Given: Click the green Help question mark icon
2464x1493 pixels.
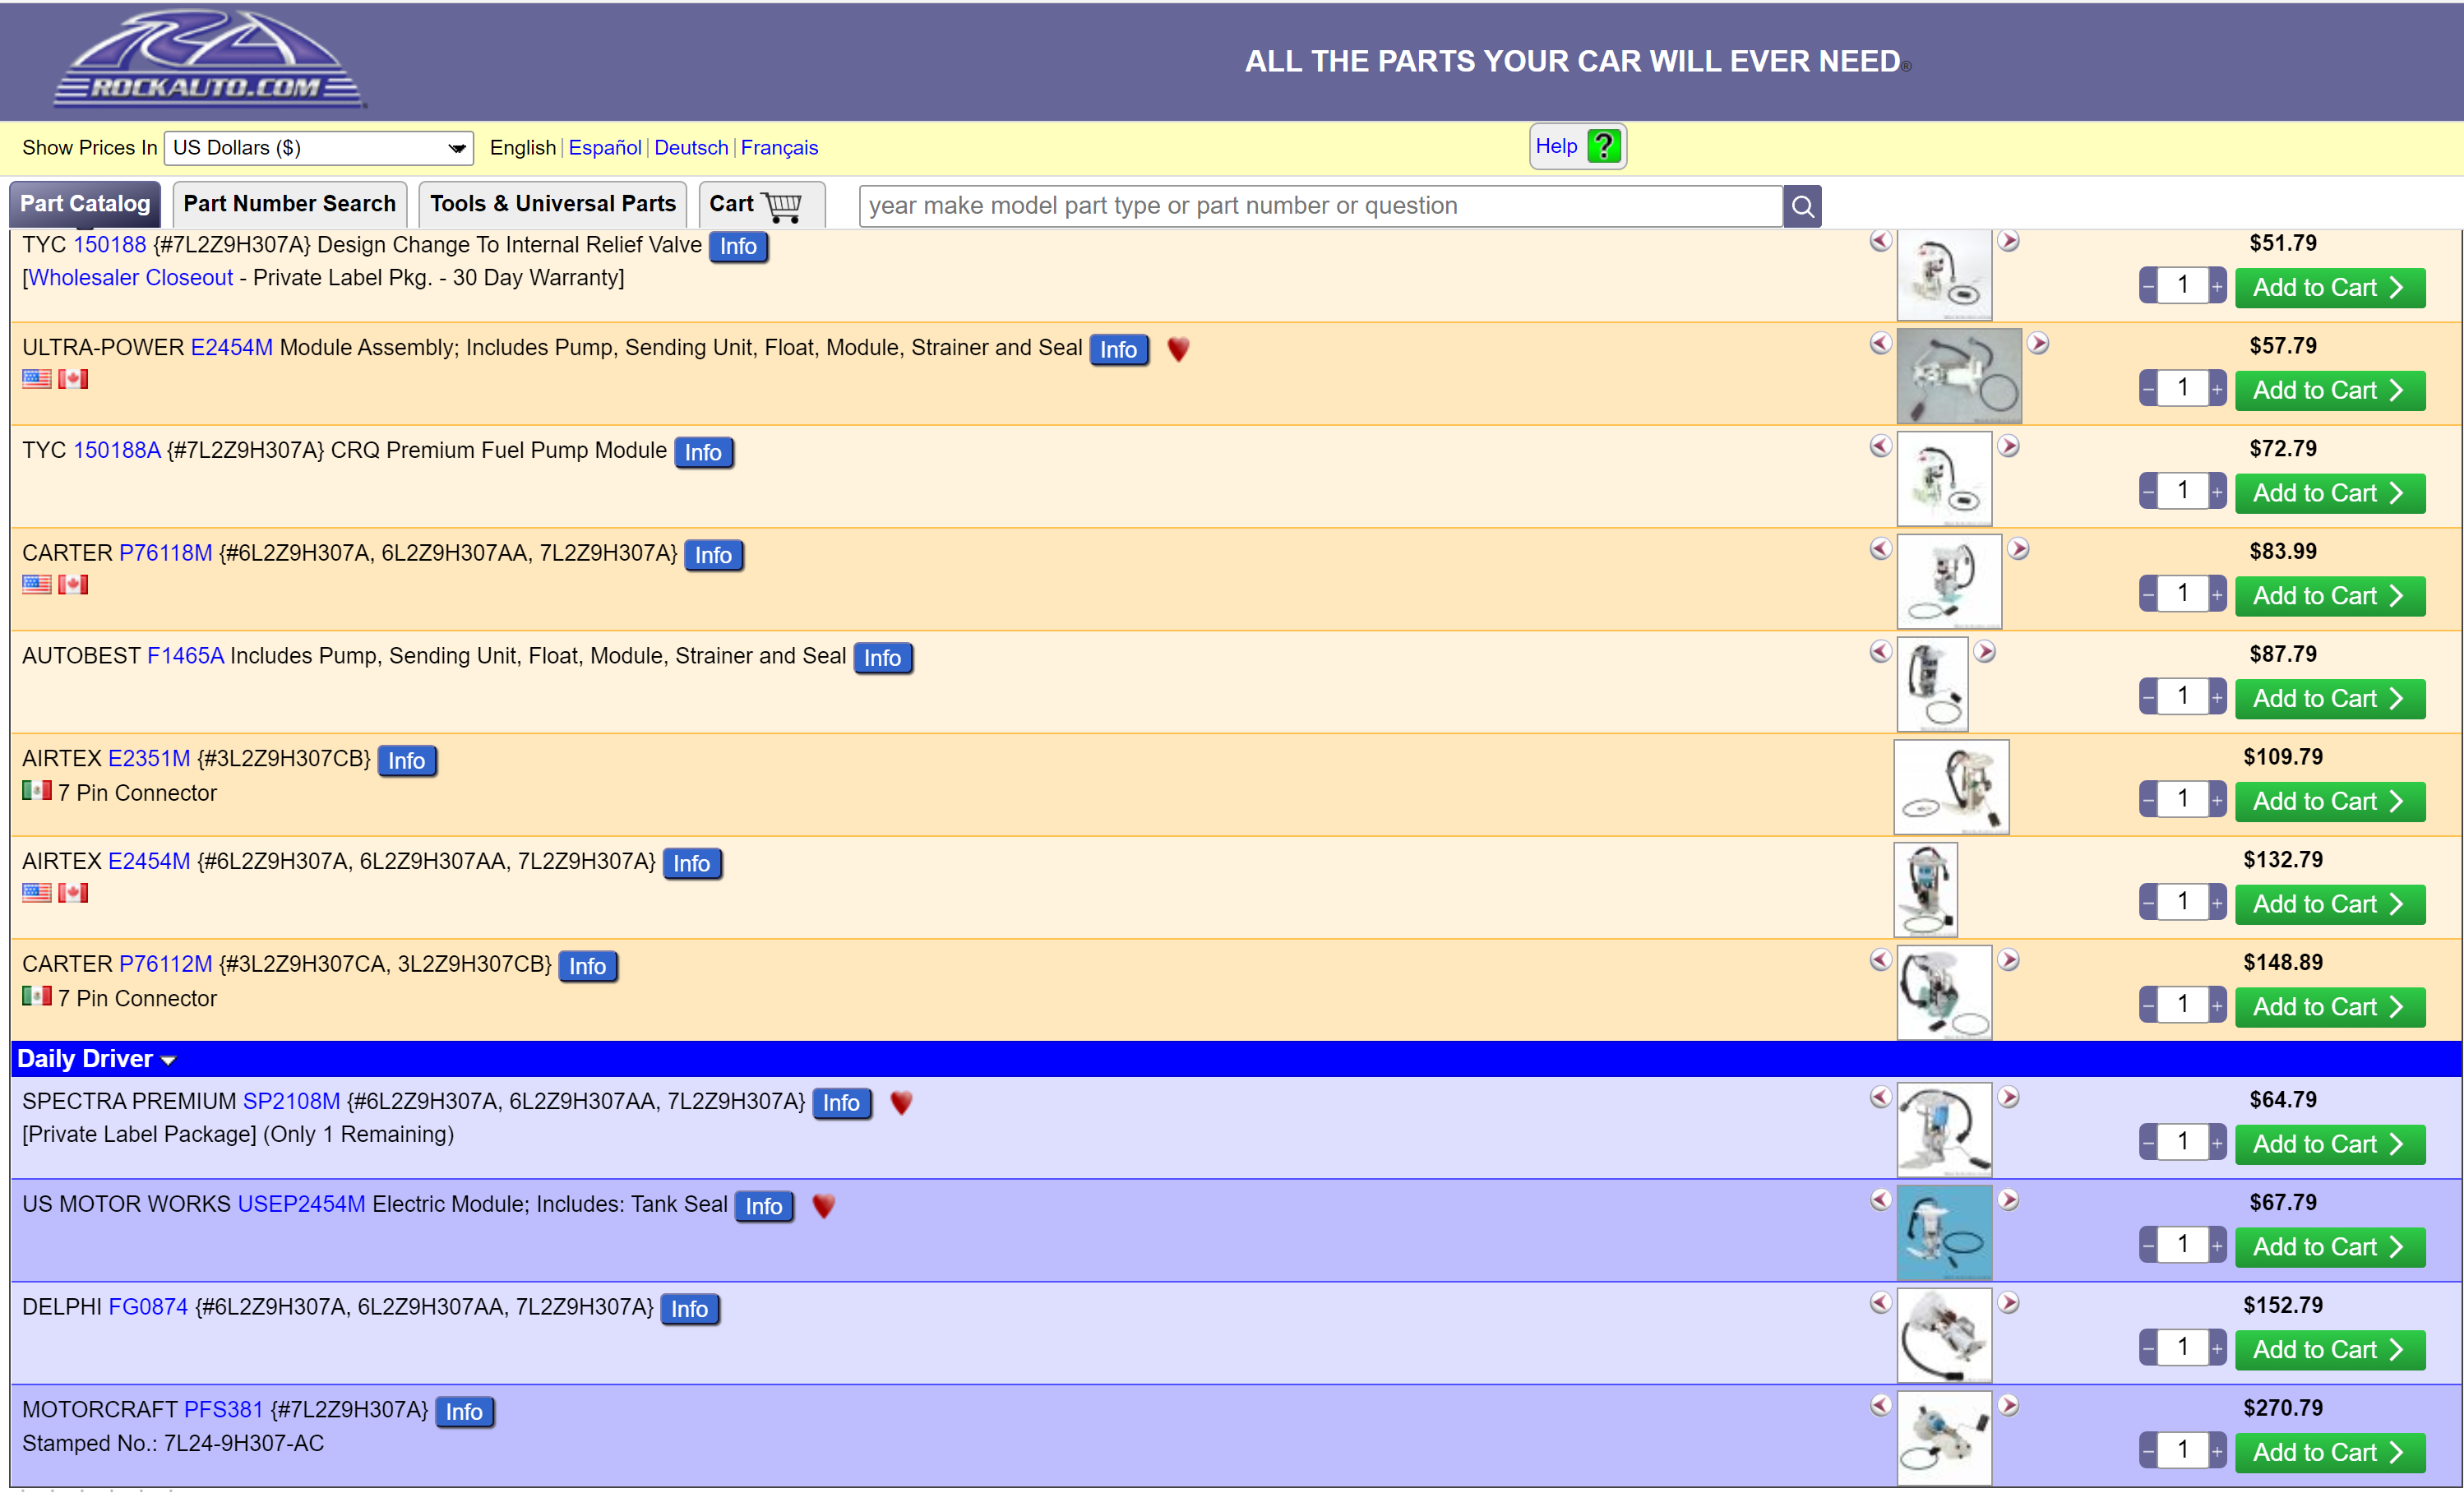Looking at the screenshot, I should (1604, 147).
